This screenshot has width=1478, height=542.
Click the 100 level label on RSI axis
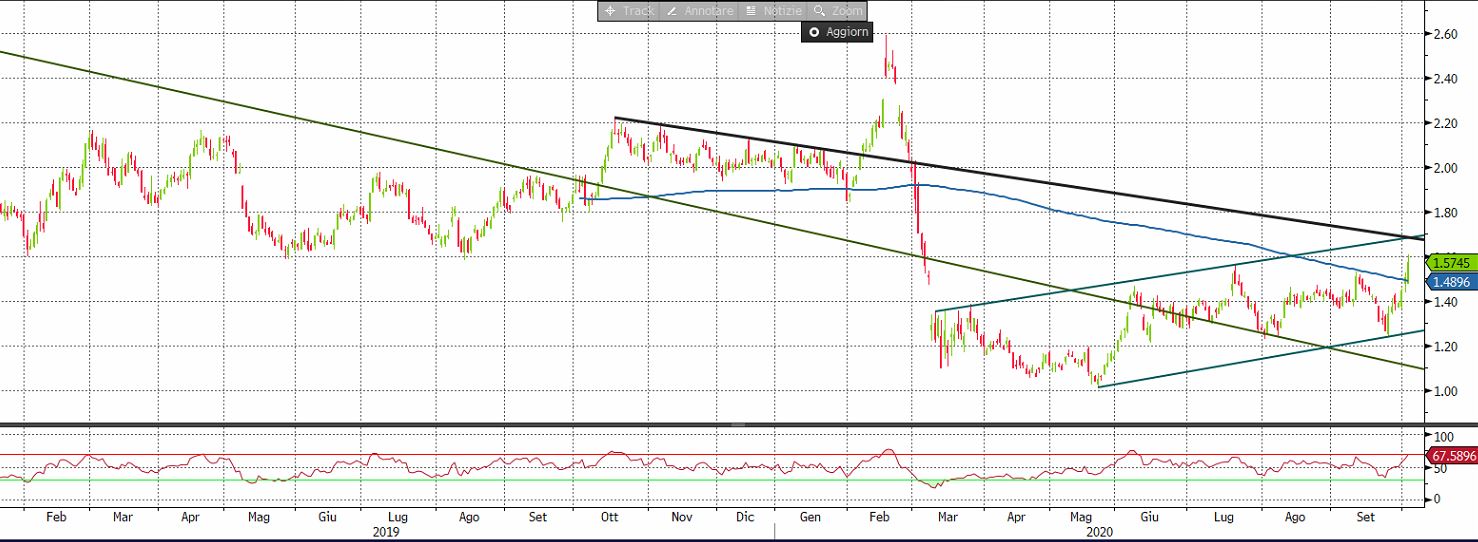(1443, 438)
